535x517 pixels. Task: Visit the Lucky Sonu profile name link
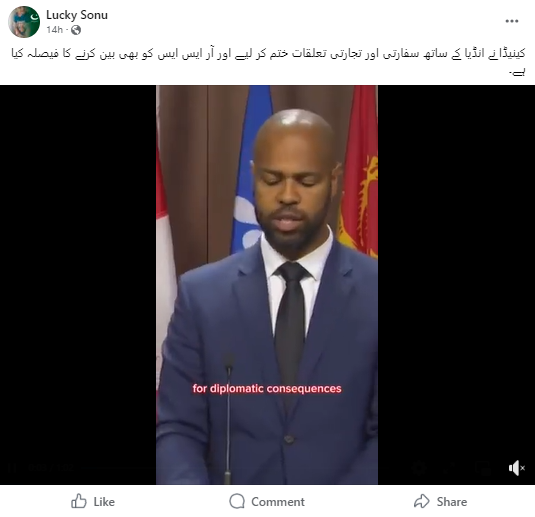tap(77, 15)
